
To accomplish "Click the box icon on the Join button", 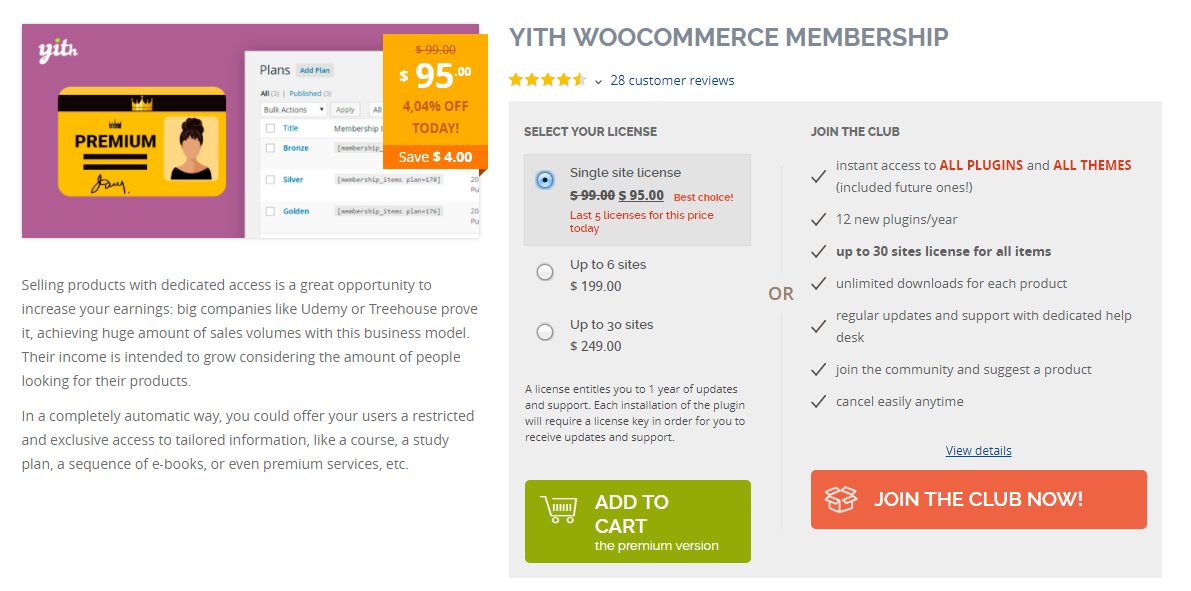I will coord(841,499).
